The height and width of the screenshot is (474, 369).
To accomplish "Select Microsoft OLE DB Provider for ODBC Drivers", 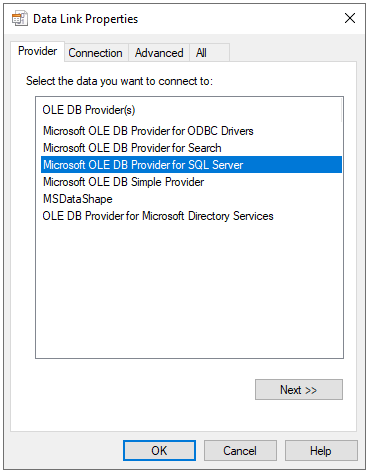I will [191, 131].
